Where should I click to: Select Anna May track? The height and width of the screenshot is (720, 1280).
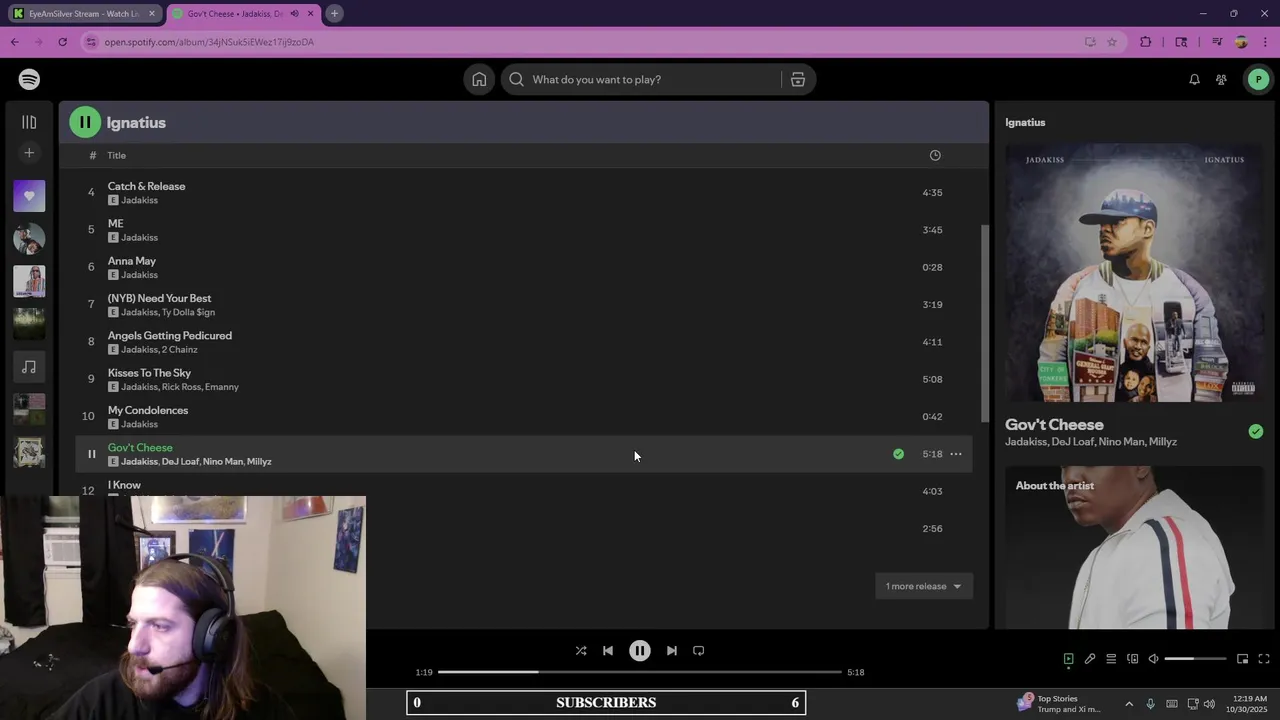pyautogui.click(x=524, y=267)
